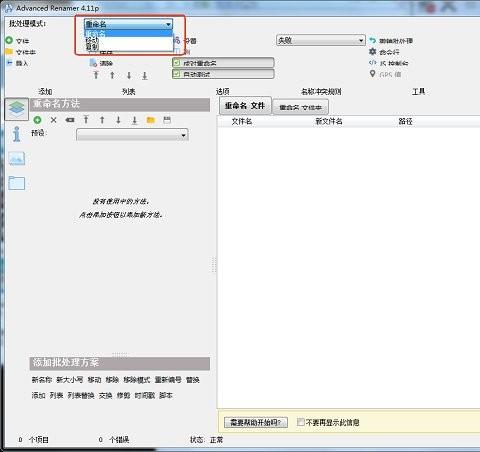Add 脚本 method

pos(166,395)
